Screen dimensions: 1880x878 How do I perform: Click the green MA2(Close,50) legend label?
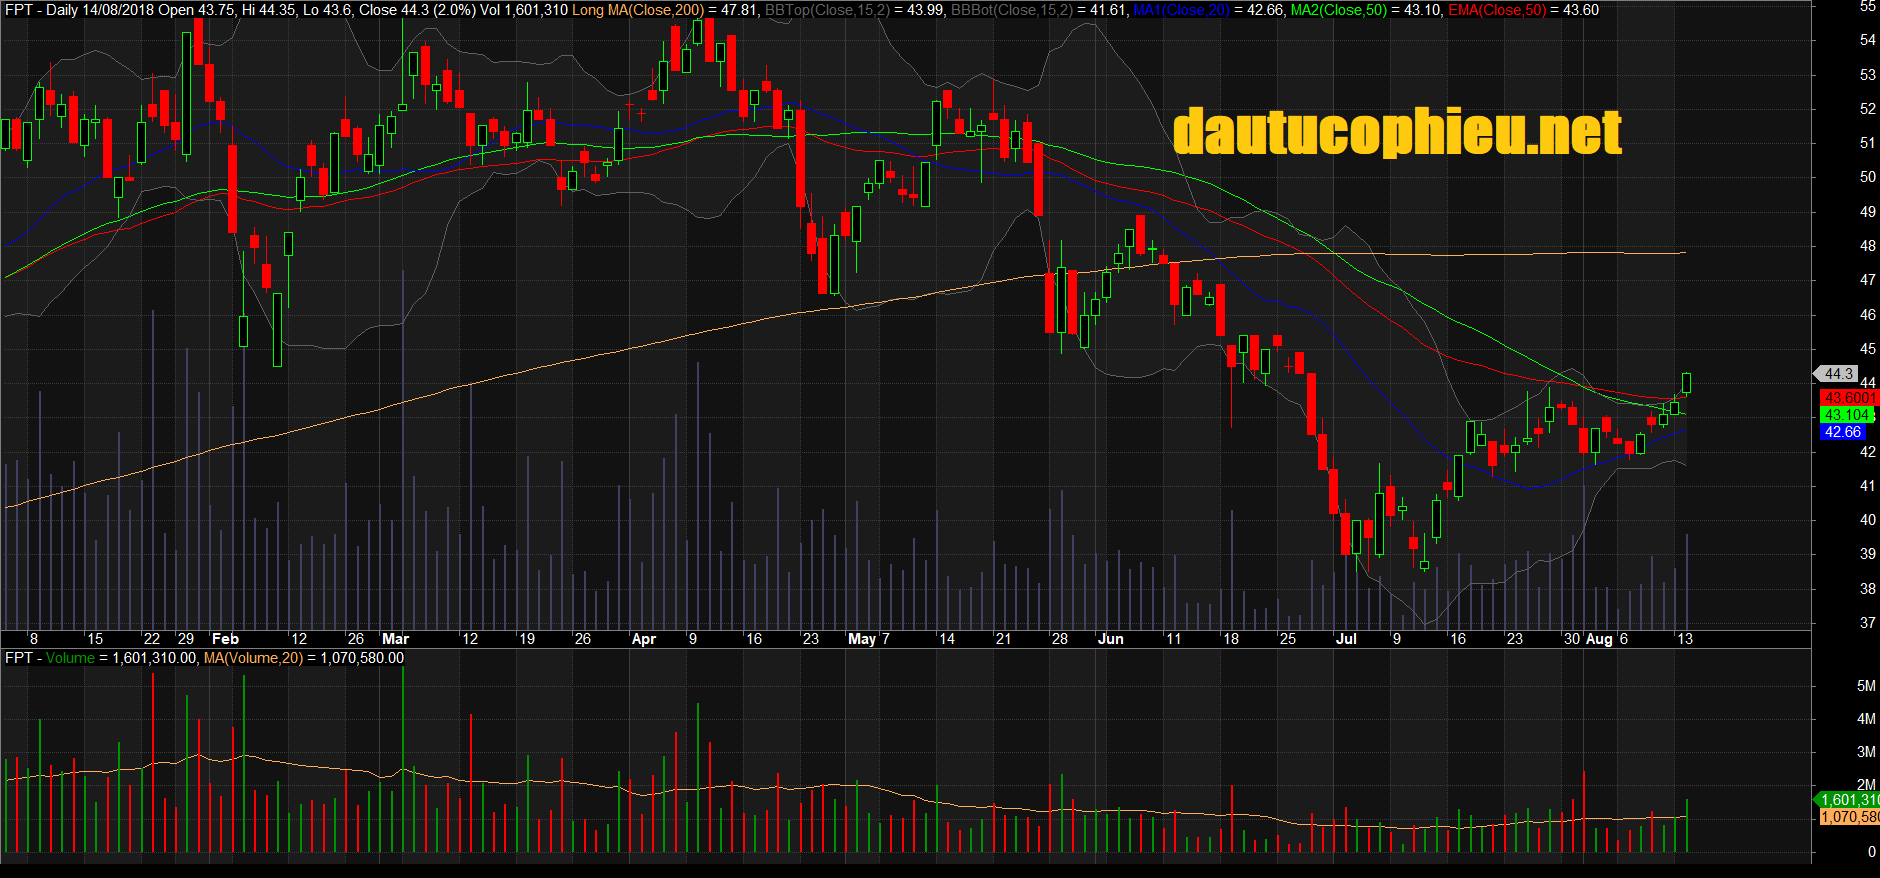[1338, 10]
